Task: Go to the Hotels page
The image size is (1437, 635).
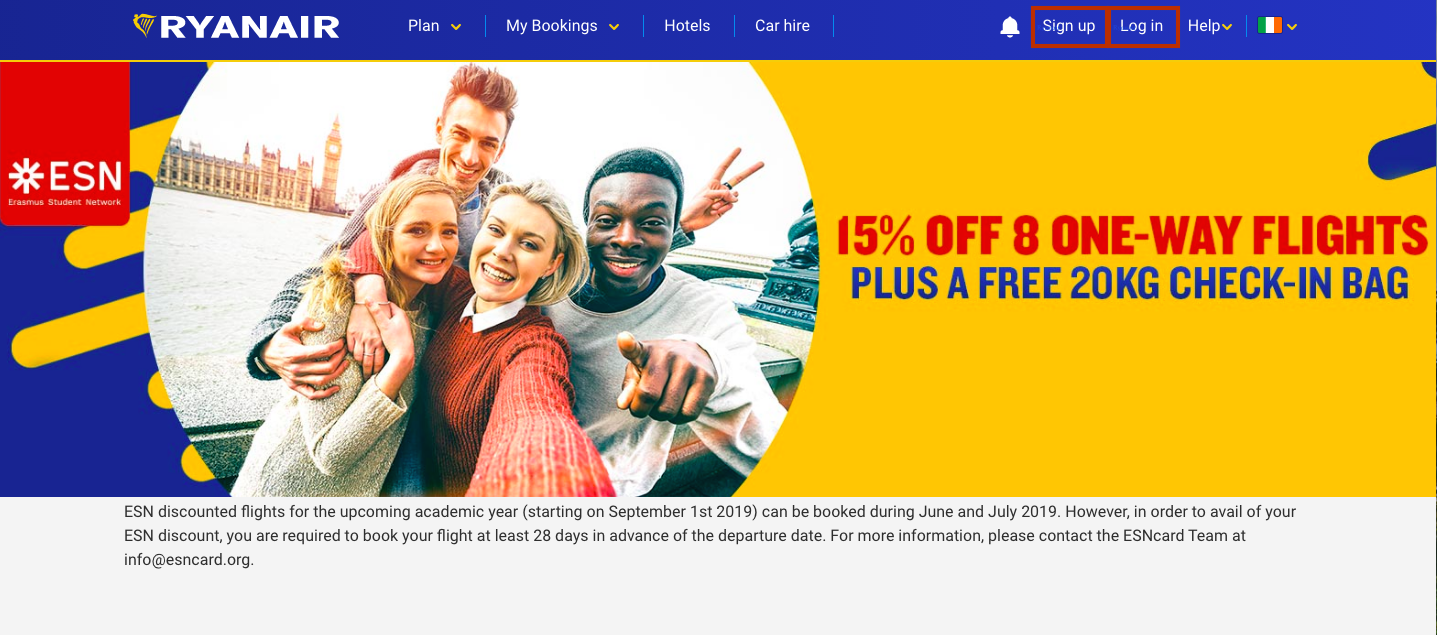Action: coord(687,26)
